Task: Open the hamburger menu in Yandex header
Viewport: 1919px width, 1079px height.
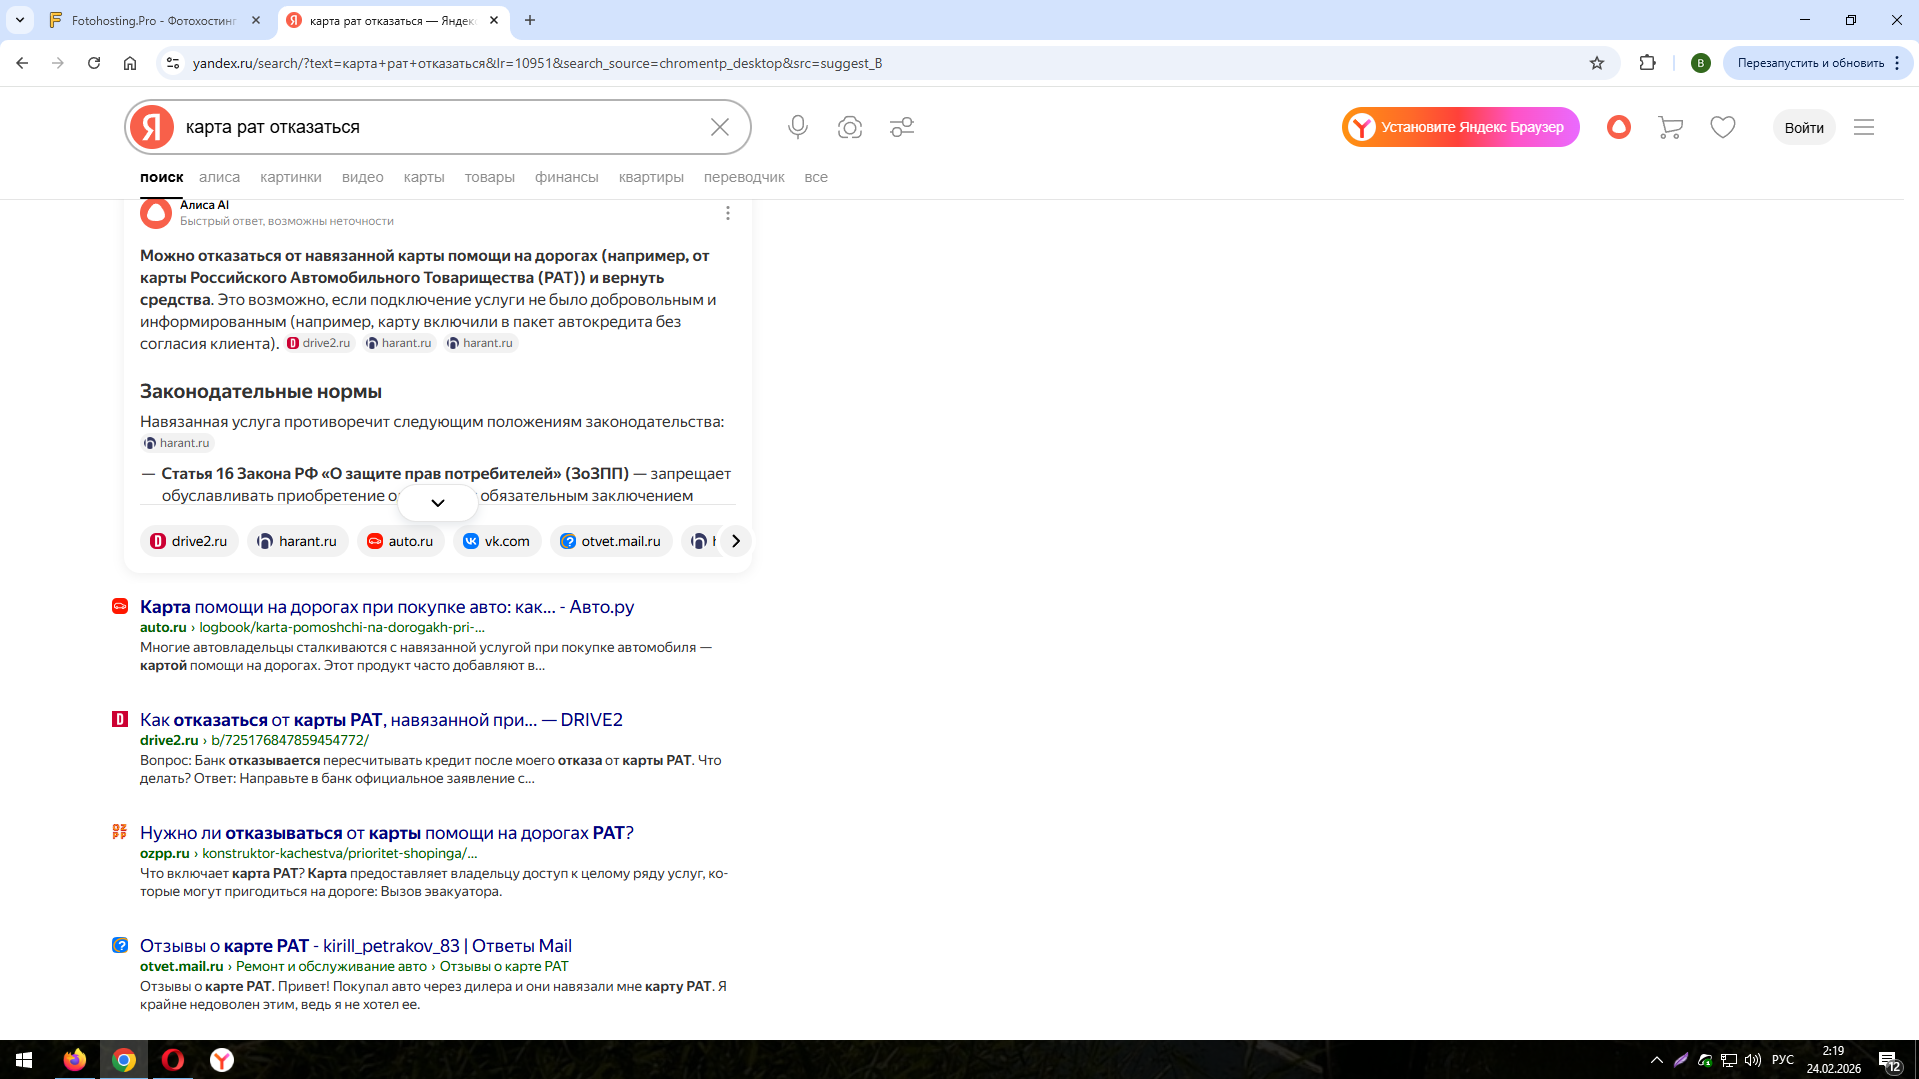Action: pos(1864,127)
